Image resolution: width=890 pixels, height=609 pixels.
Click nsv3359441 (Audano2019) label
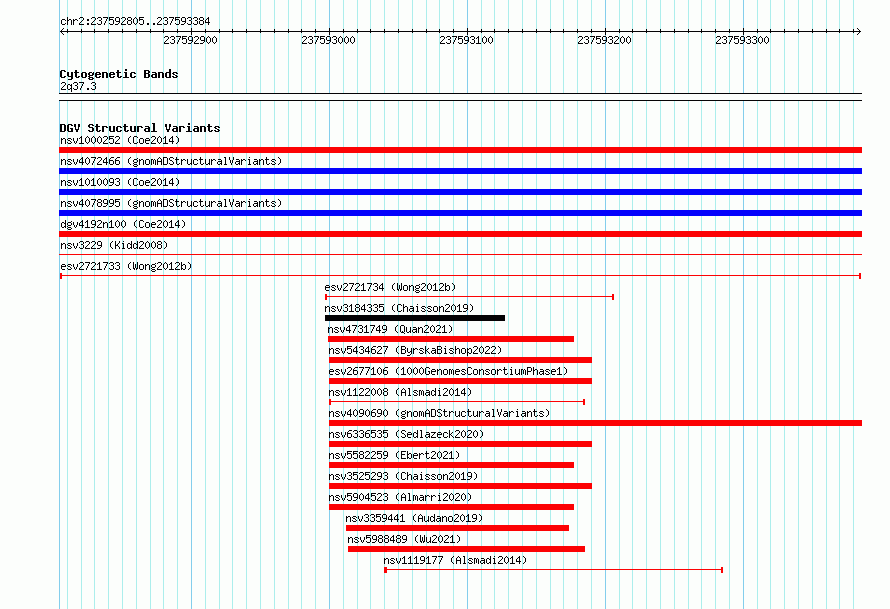pos(414,518)
